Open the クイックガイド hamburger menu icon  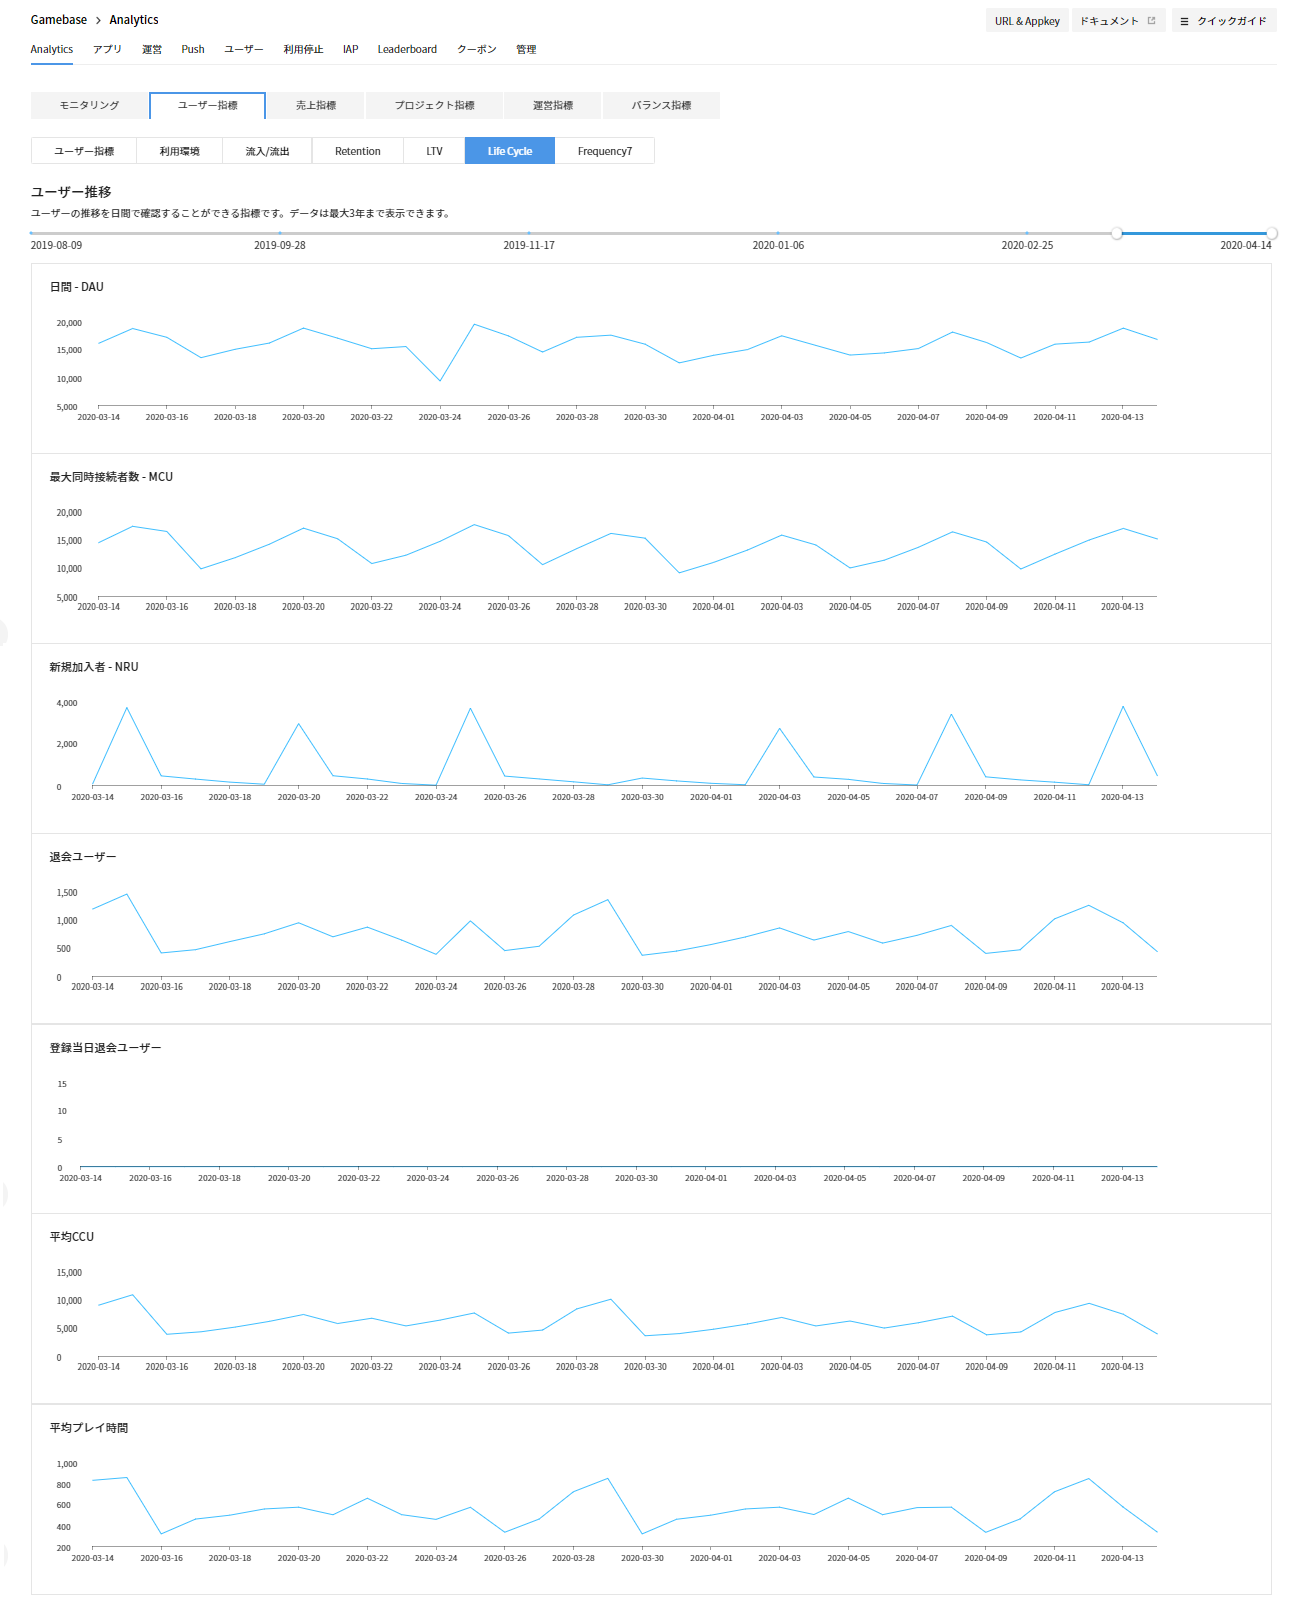1184,21
